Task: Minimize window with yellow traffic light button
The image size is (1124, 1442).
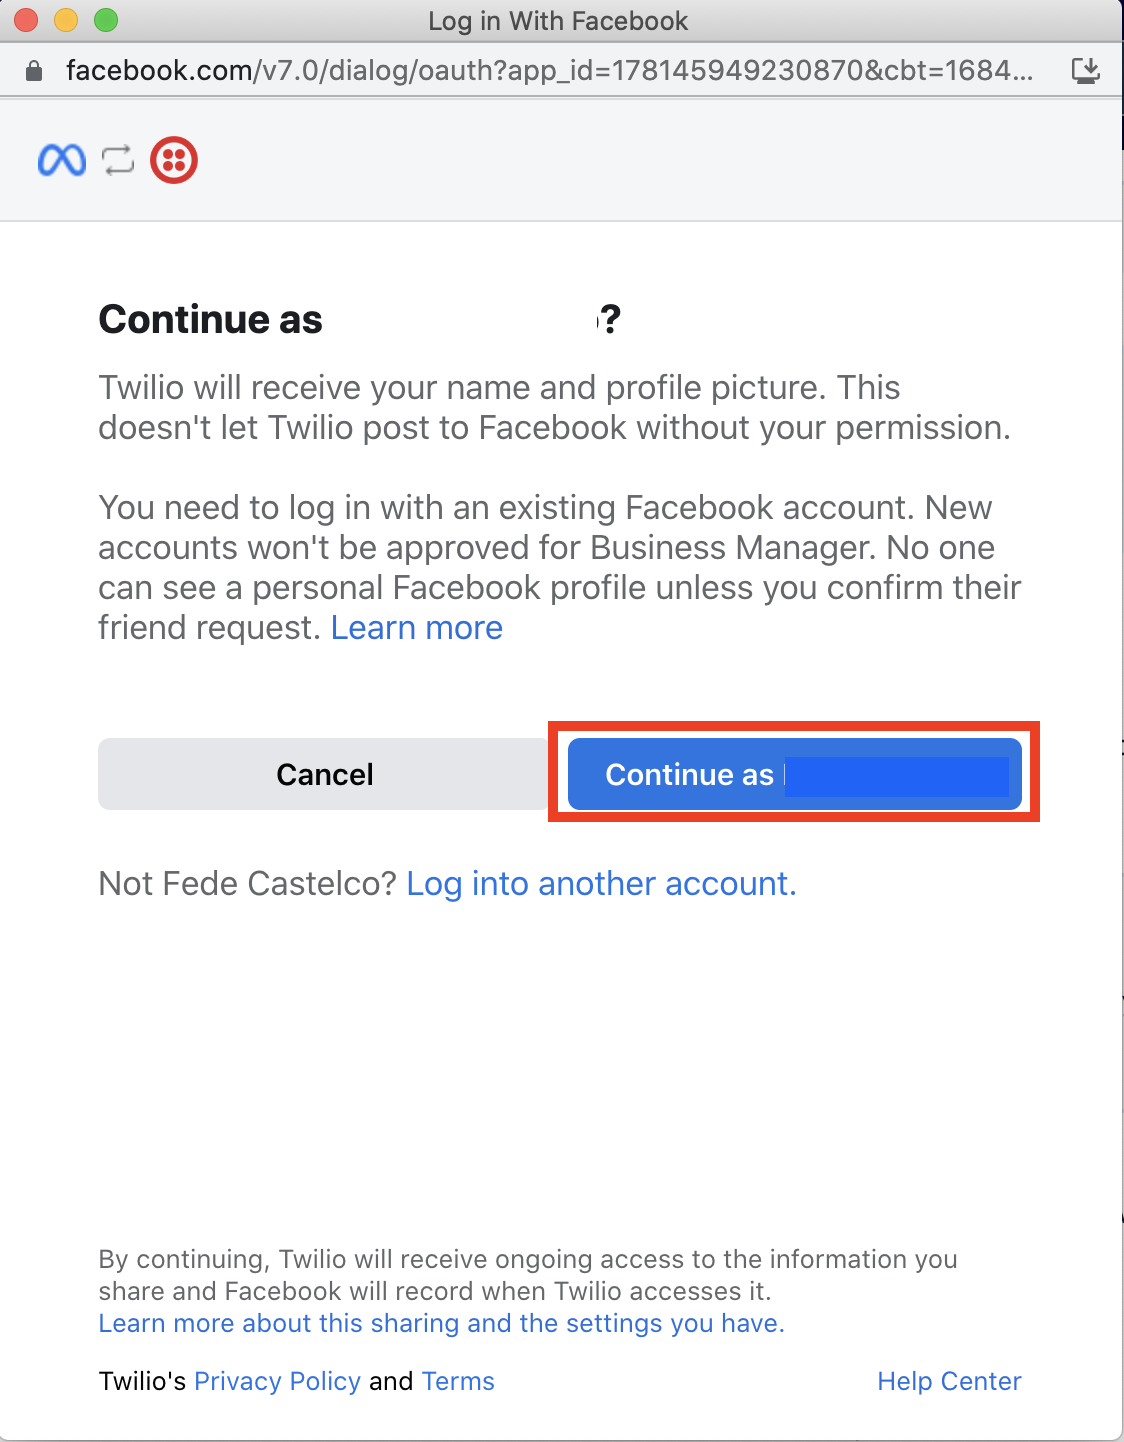Action: click(x=66, y=20)
